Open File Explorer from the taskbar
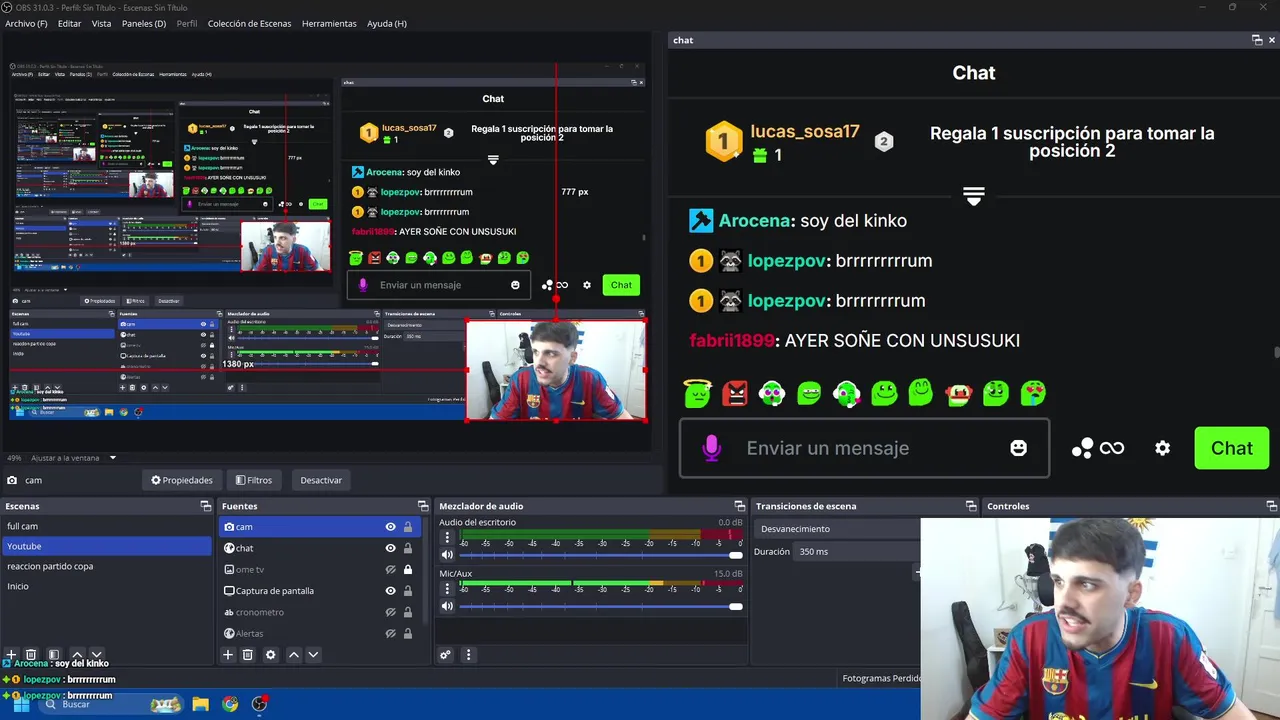Screen dimensions: 1280x720 [200, 704]
